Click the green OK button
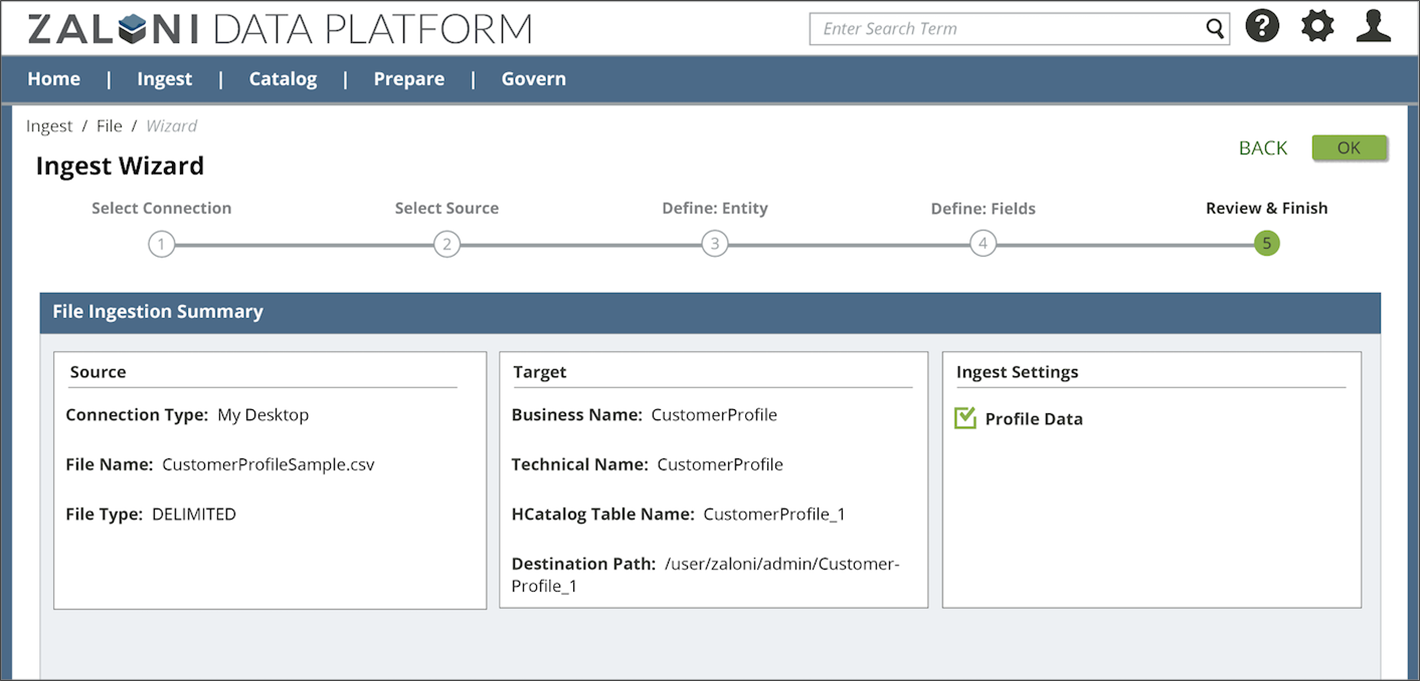 coord(1349,148)
